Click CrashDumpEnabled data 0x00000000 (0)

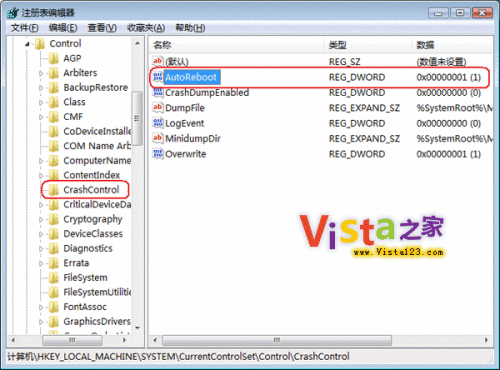point(449,93)
